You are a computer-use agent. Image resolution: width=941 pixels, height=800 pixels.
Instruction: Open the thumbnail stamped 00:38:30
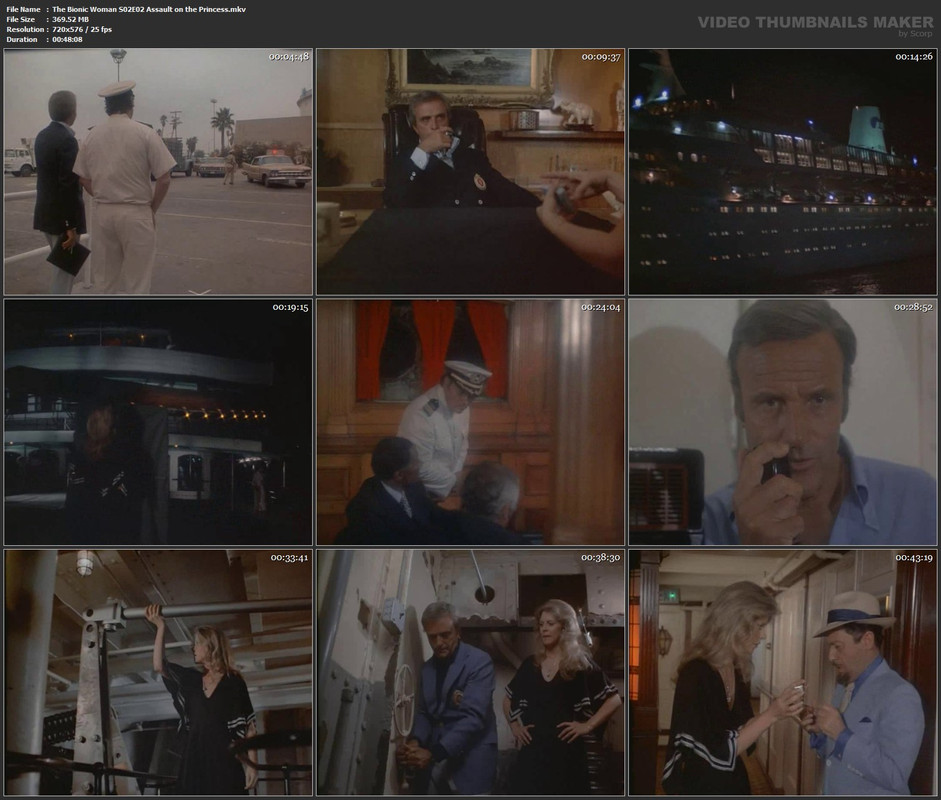click(x=470, y=672)
